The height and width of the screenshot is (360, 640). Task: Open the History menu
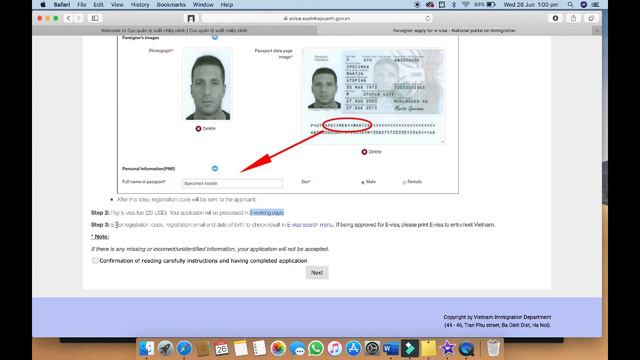click(140, 5)
